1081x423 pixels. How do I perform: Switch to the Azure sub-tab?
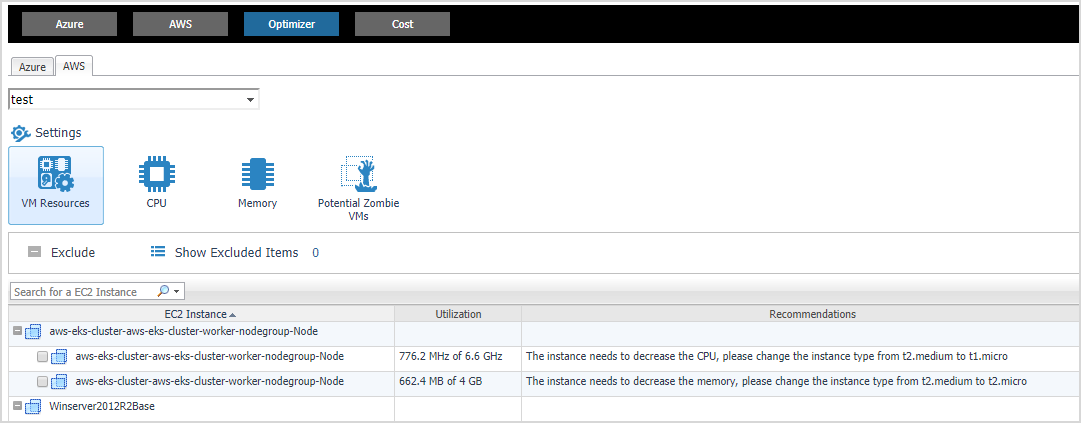tap(32, 67)
